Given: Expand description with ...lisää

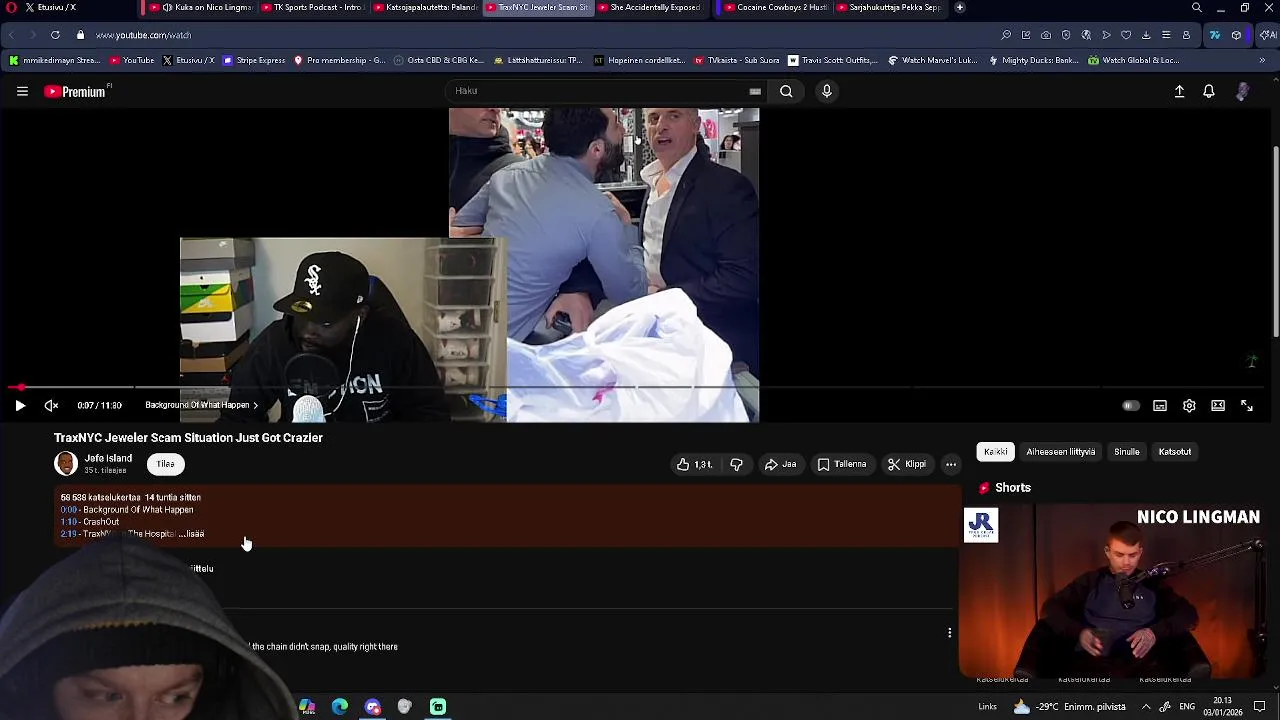Looking at the screenshot, I should [190, 534].
